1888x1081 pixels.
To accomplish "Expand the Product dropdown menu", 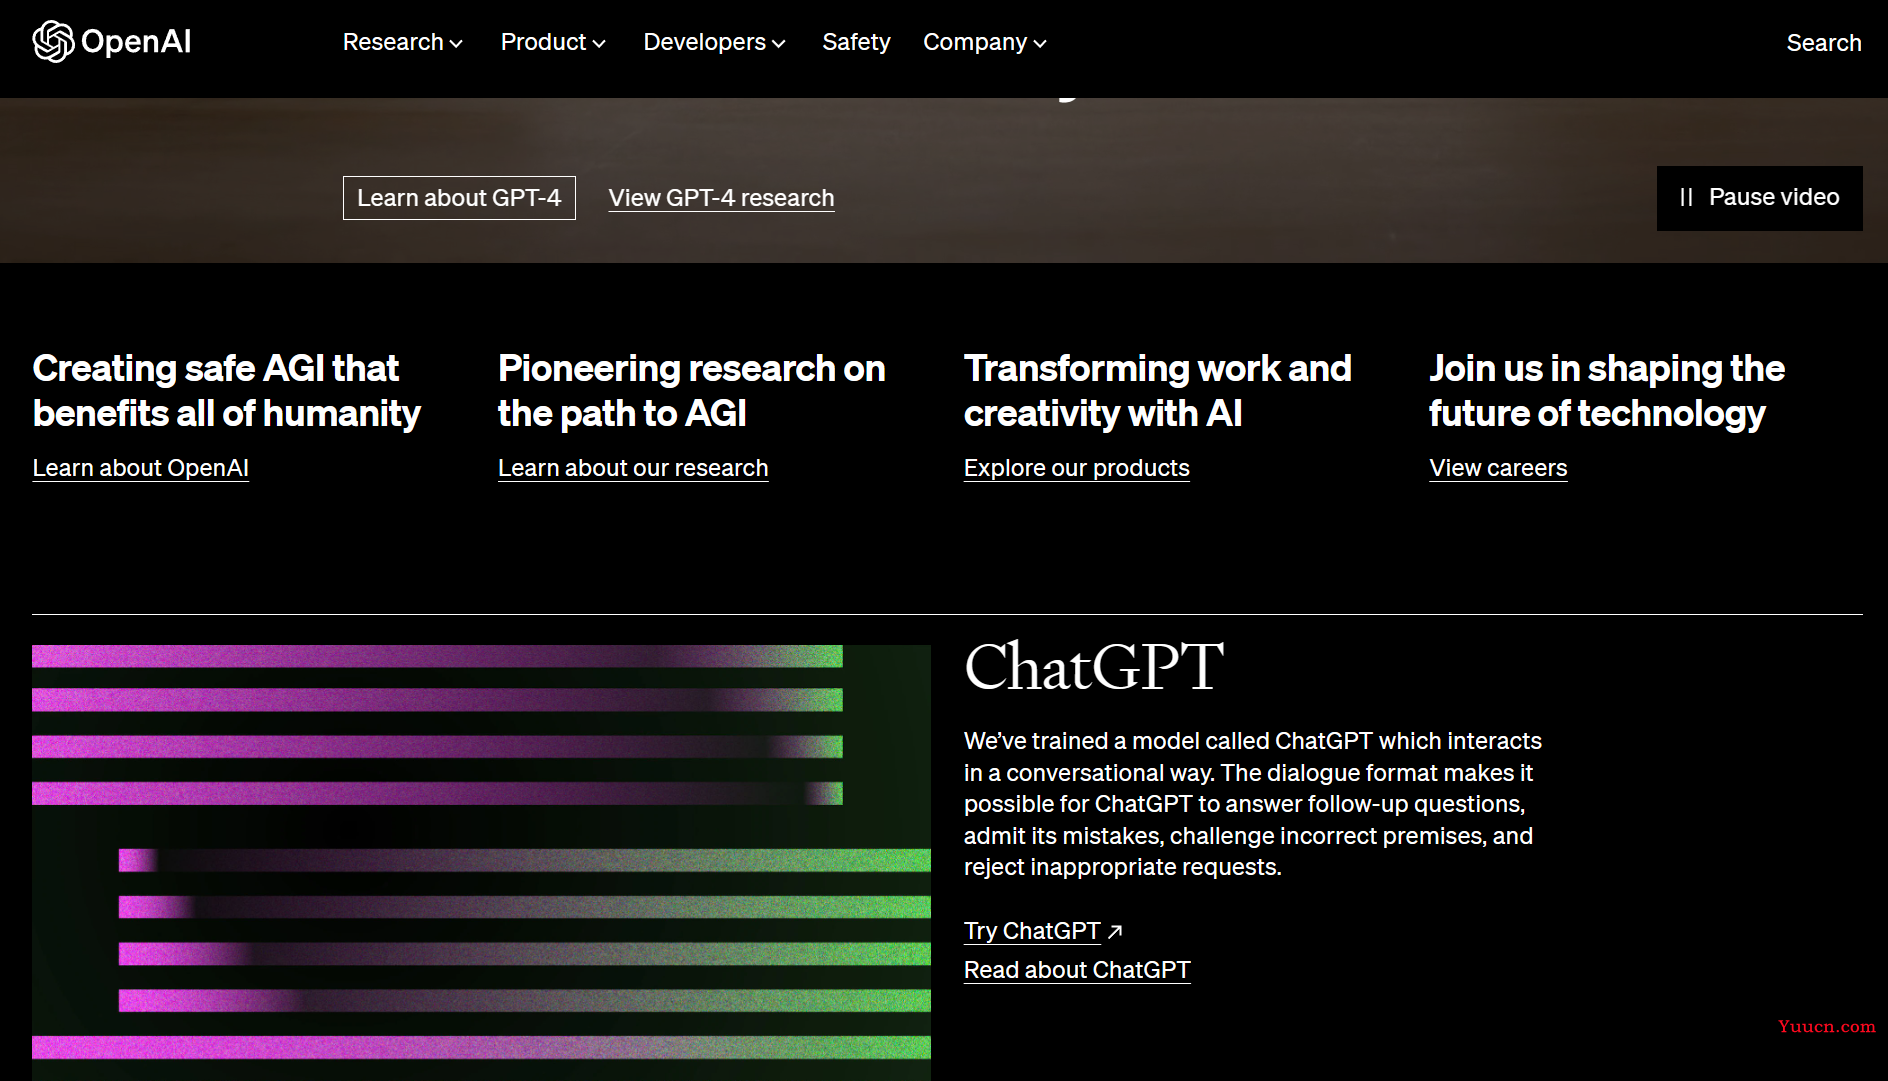I will [x=553, y=42].
